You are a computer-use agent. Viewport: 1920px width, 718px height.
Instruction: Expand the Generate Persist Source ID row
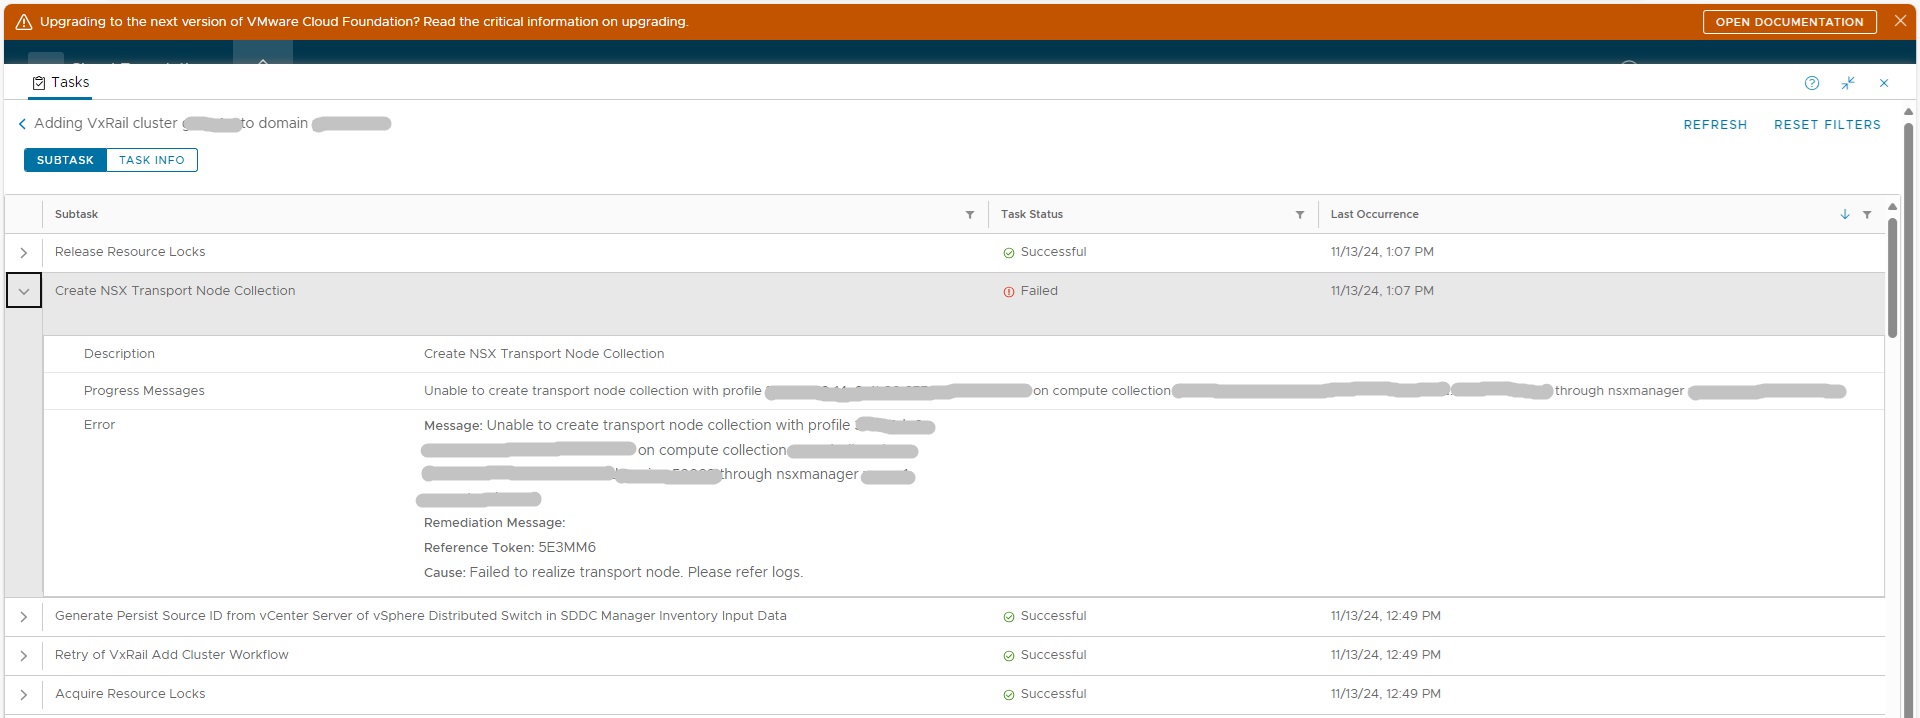(24, 617)
